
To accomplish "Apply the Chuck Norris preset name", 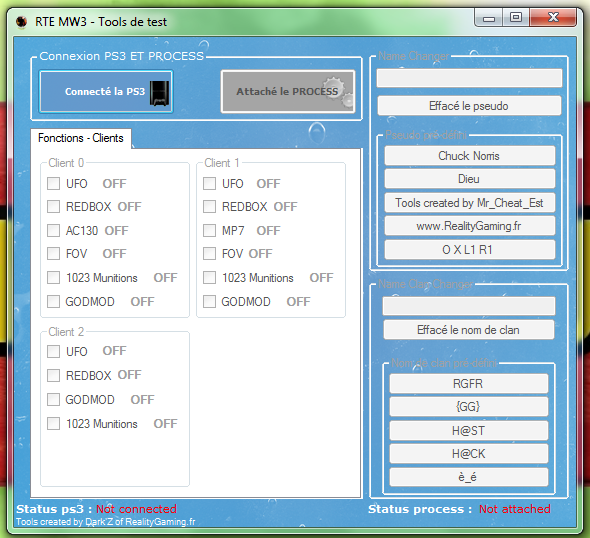I will pyautogui.click(x=470, y=155).
